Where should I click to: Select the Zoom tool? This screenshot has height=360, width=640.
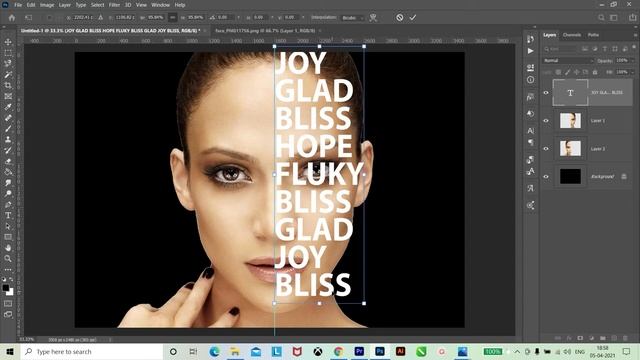[x=8, y=258]
